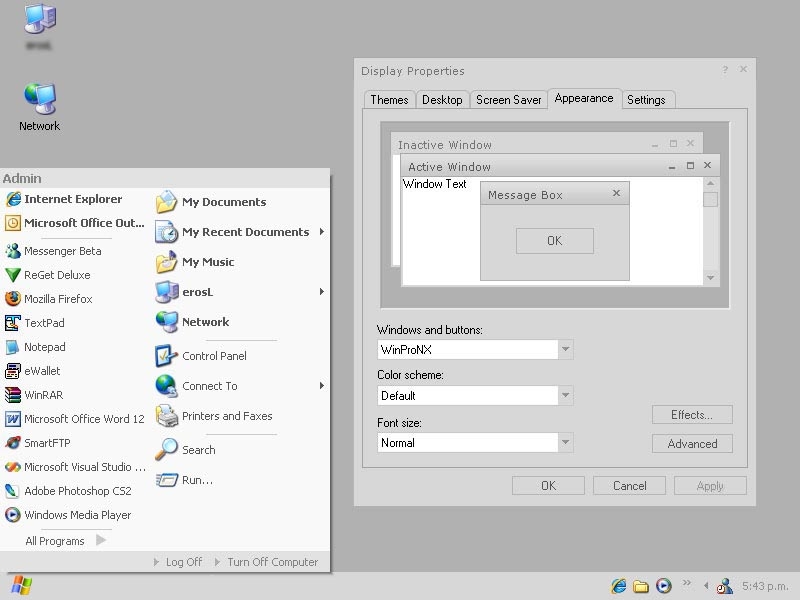The height and width of the screenshot is (600, 800).
Task: Launch Messenger Beta icon
Action: click(x=13, y=251)
